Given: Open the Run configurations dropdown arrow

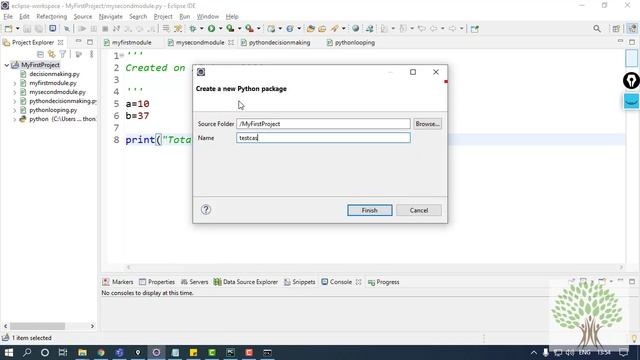Looking at the screenshot, I should tap(220, 29).
